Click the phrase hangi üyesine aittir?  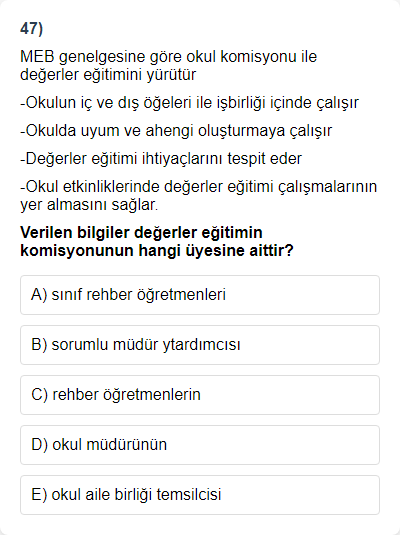(x=216, y=251)
